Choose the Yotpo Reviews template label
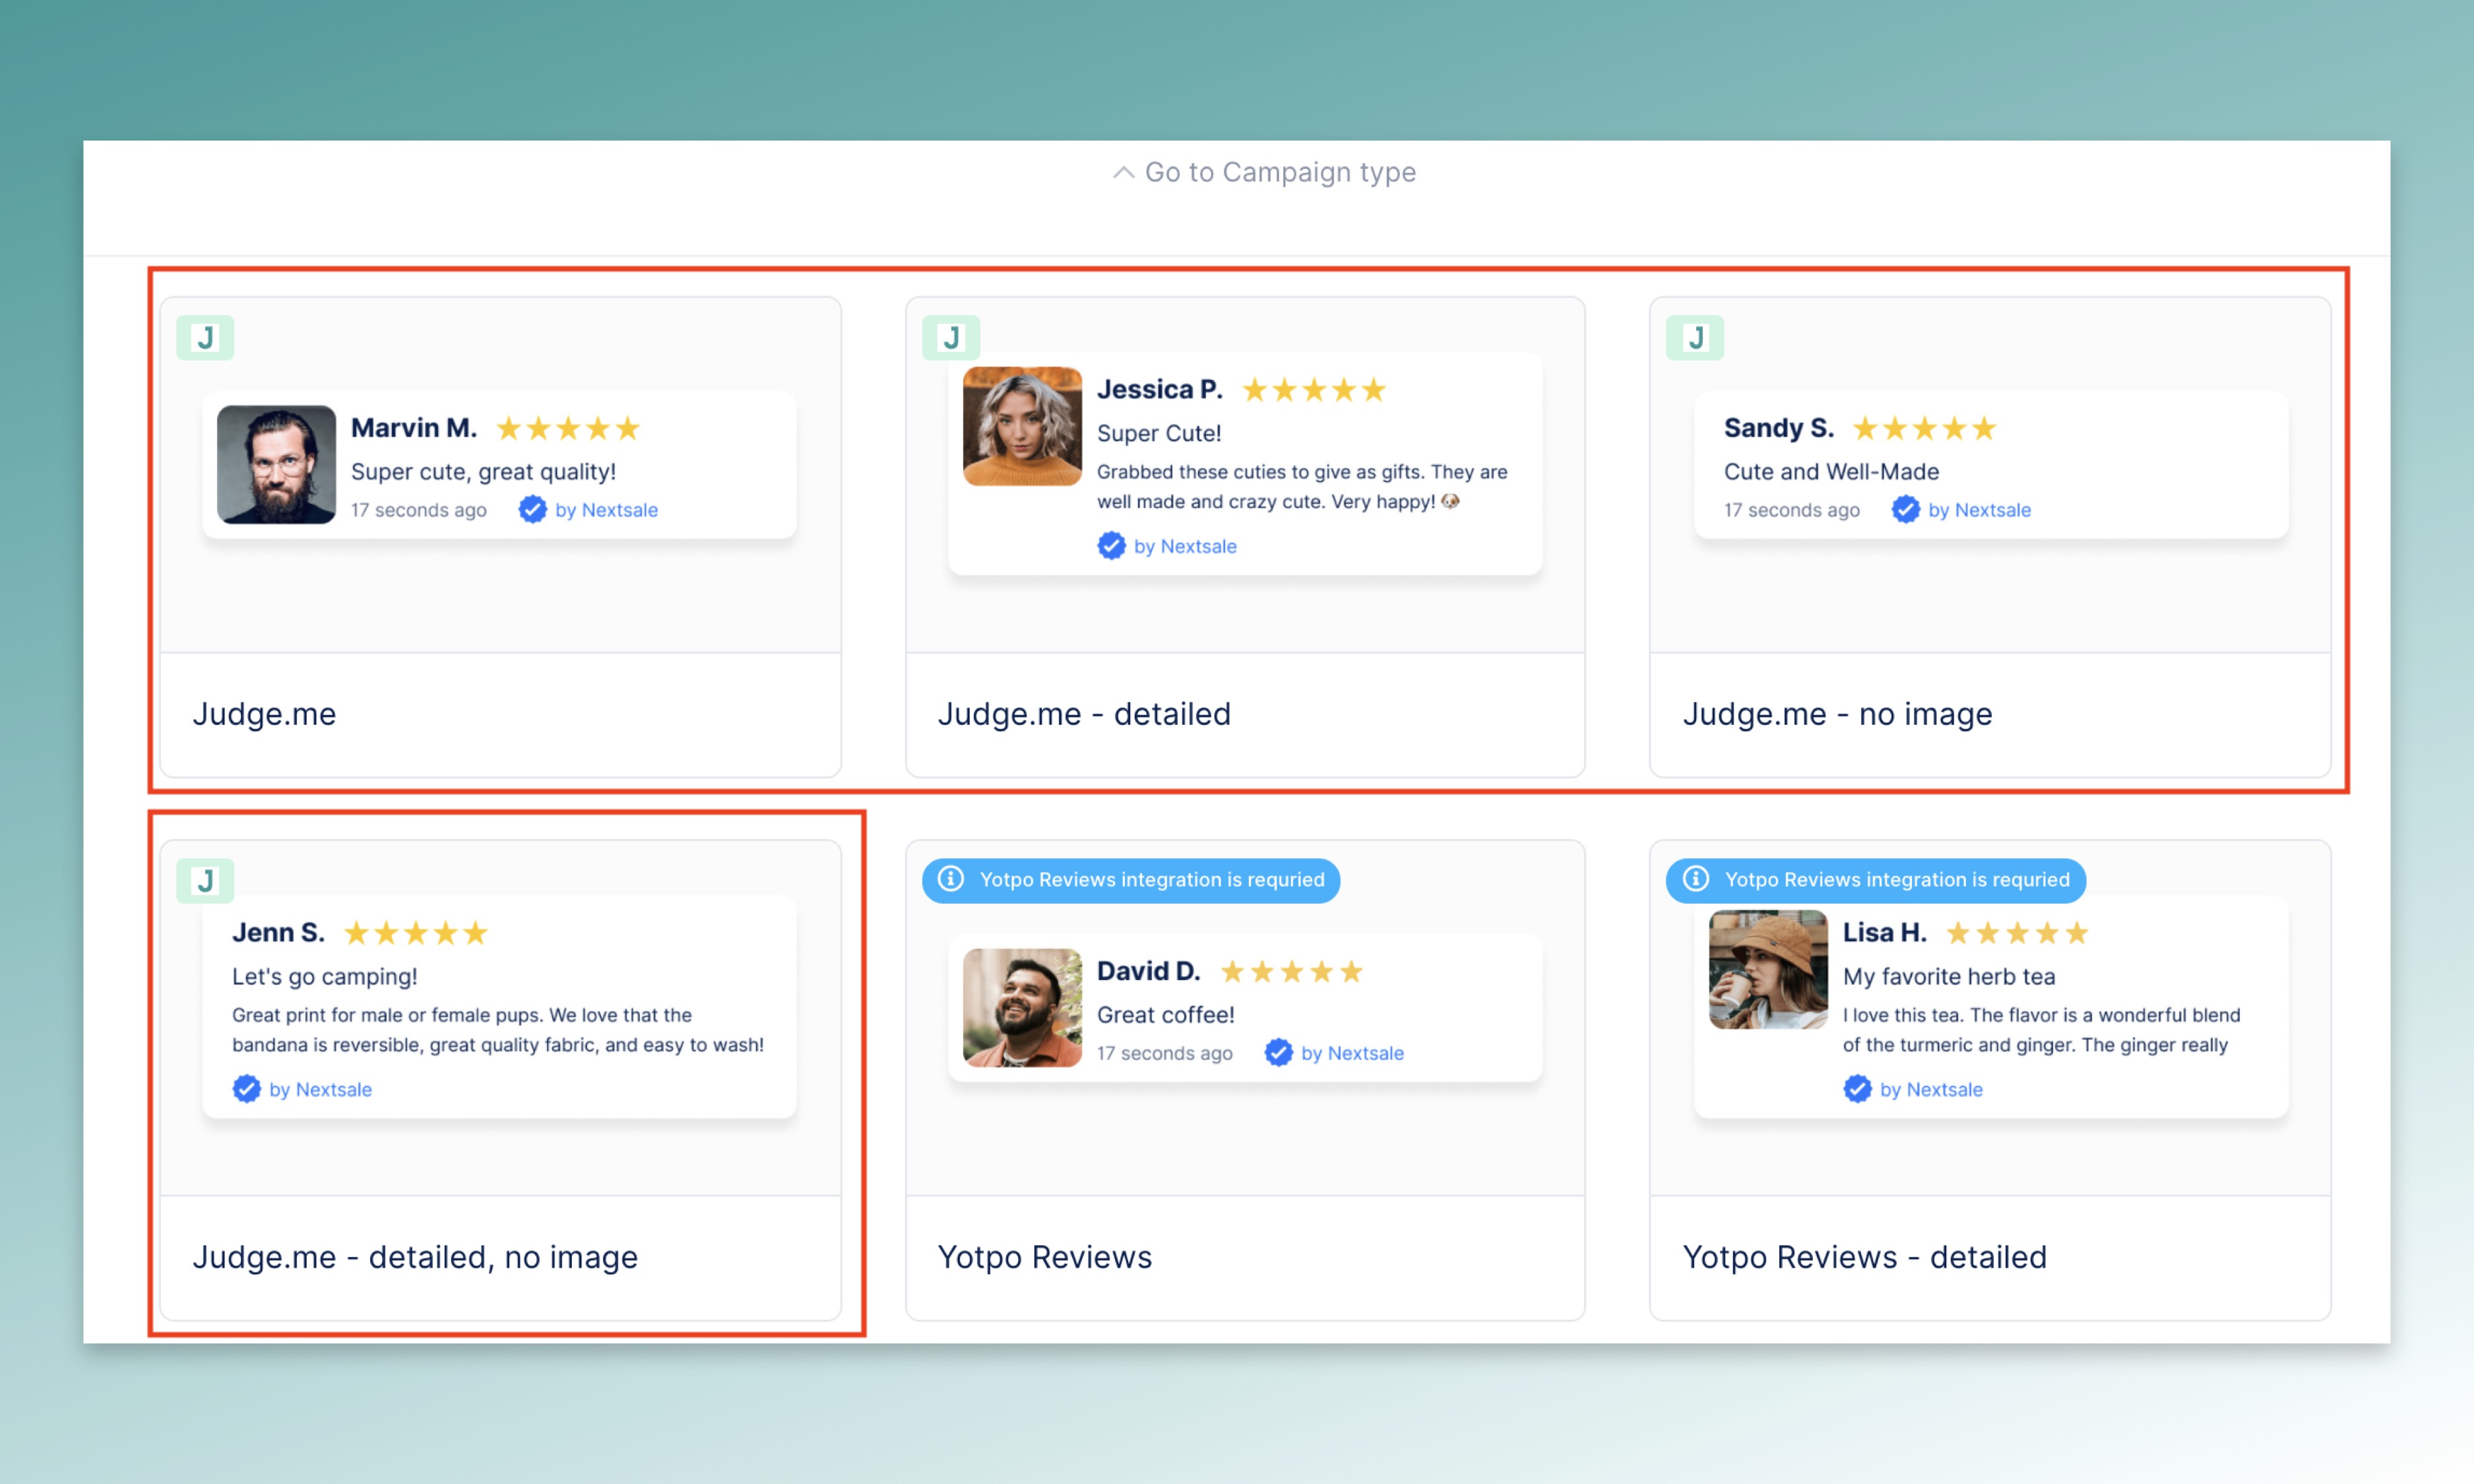 tap(1044, 1257)
